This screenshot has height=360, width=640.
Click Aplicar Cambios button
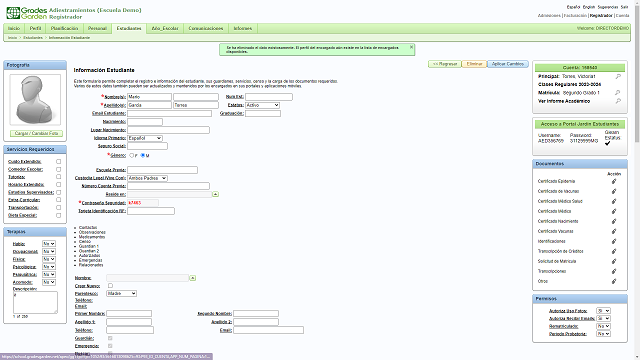(508, 64)
